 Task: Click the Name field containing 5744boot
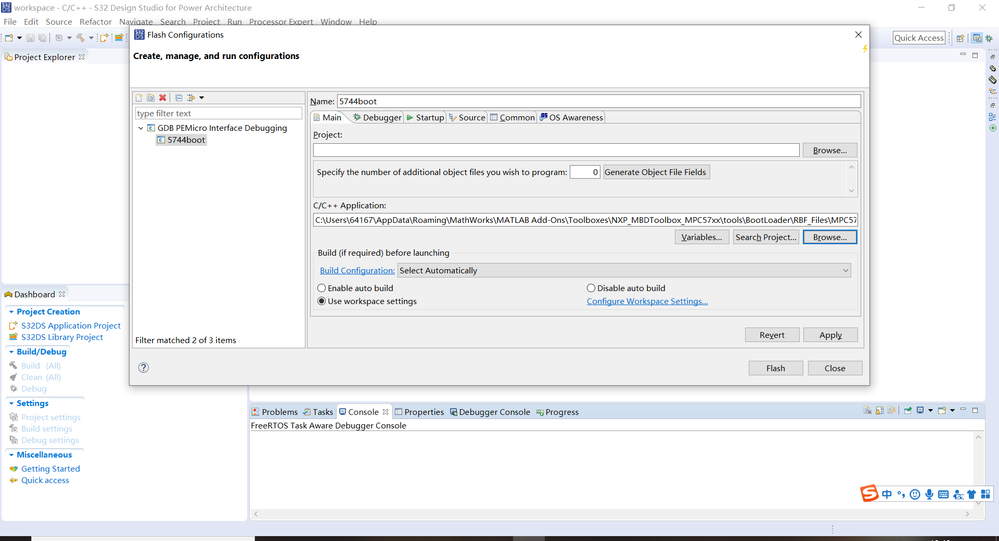click(599, 101)
